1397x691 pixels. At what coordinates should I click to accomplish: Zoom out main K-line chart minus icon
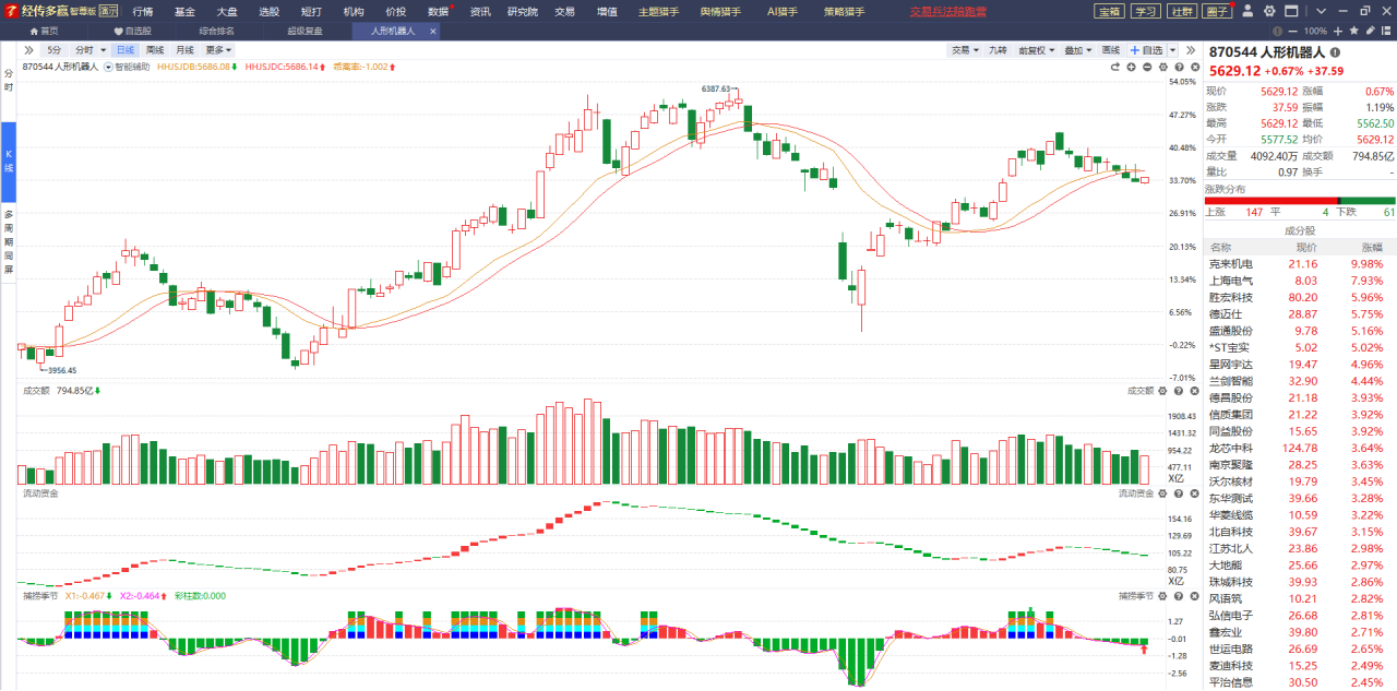coord(1147,67)
